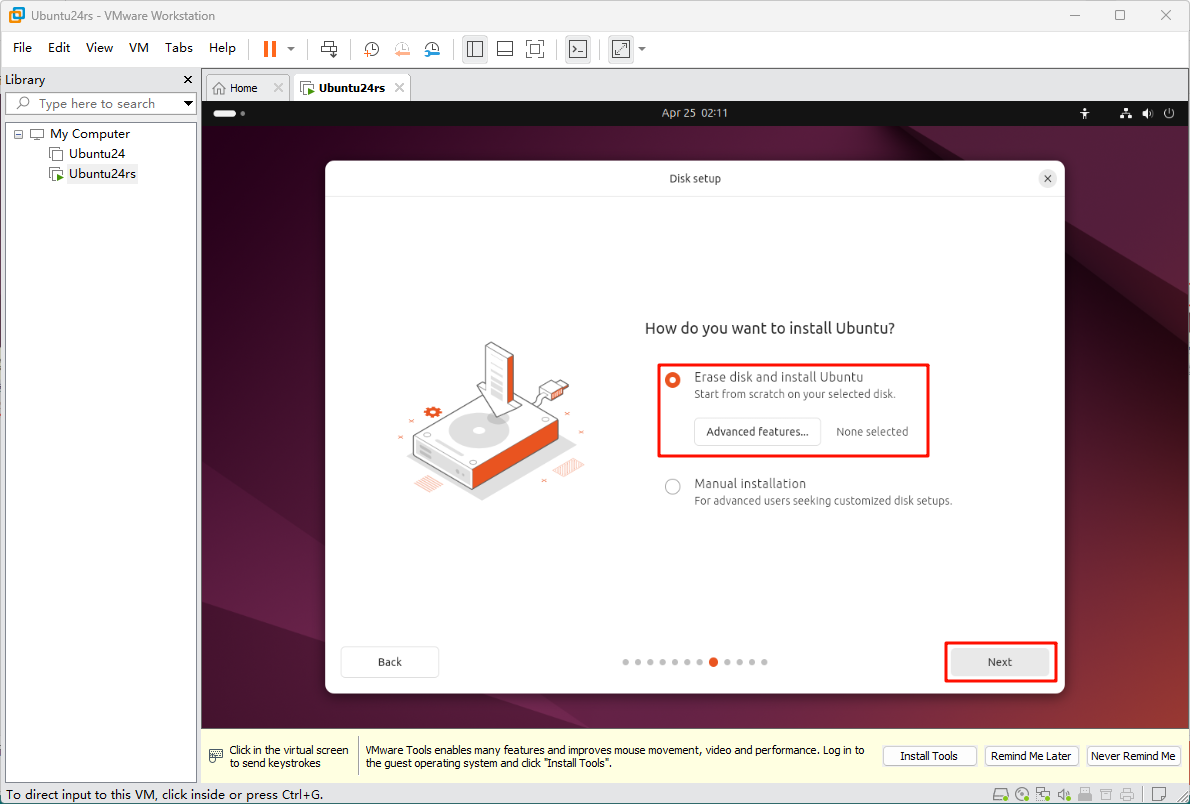Open the stretch display dropdown arrow
1190x804 pixels.
(x=642, y=49)
